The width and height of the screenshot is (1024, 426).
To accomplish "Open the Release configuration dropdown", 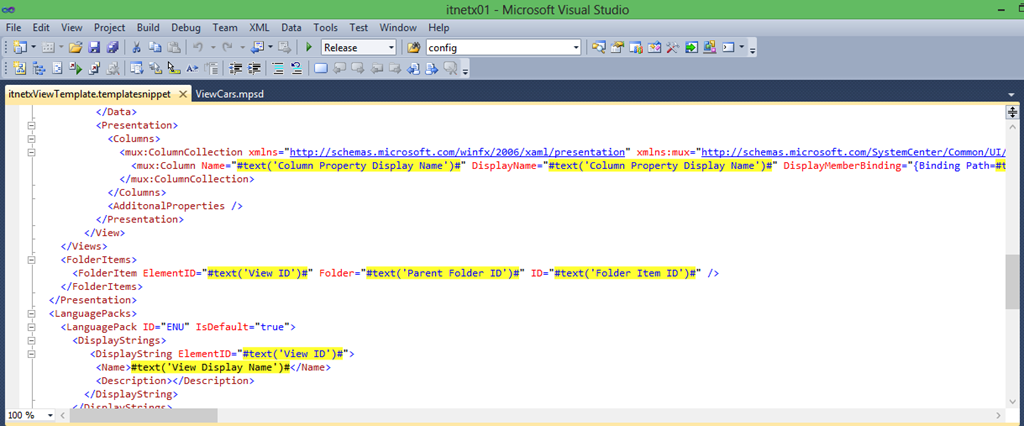I will (391, 47).
